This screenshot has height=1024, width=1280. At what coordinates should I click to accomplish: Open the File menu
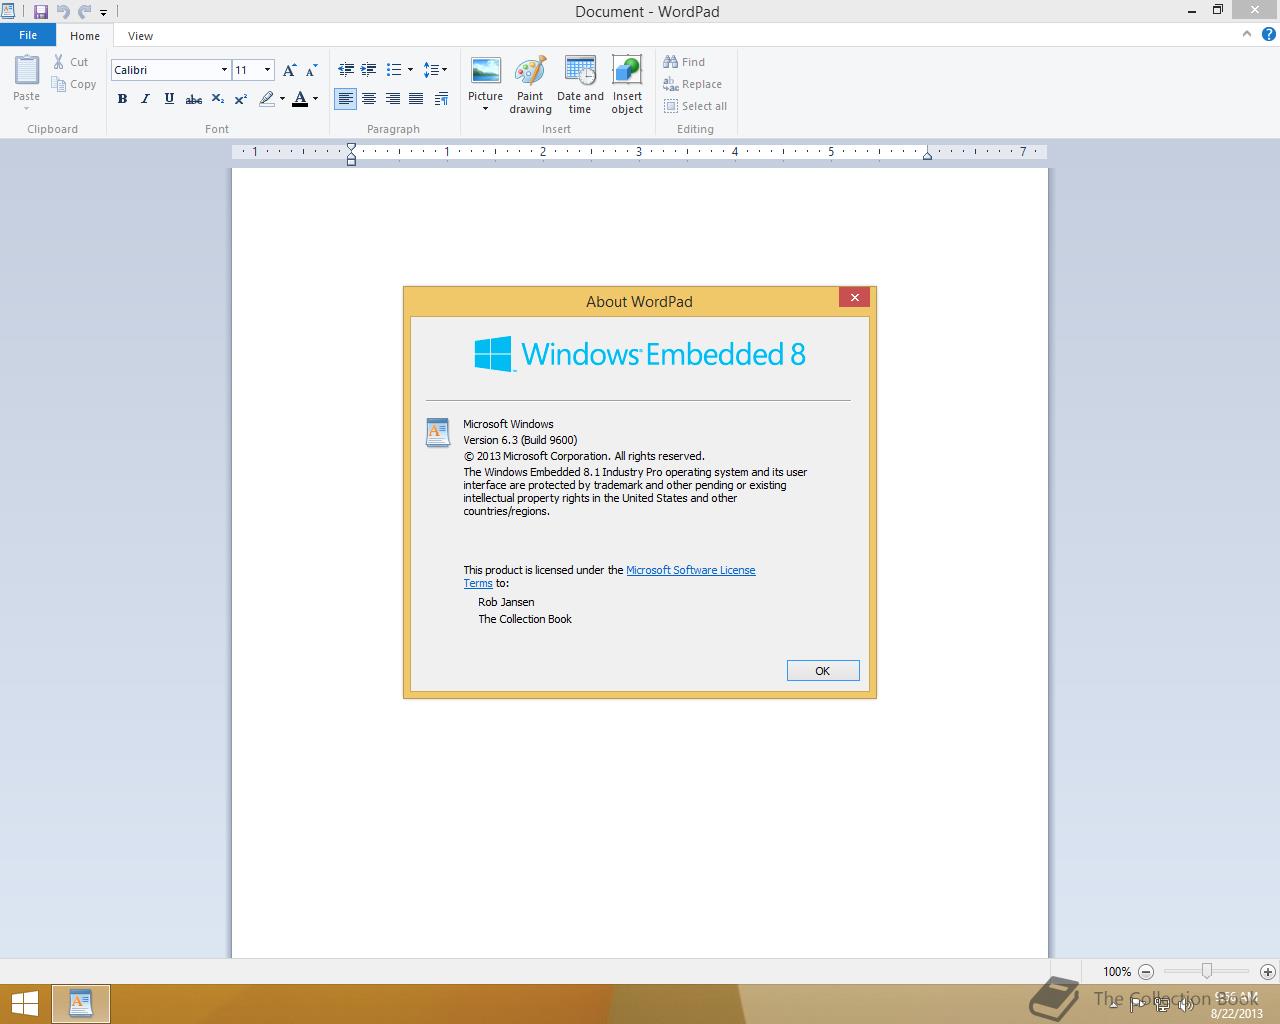[x=28, y=35]
